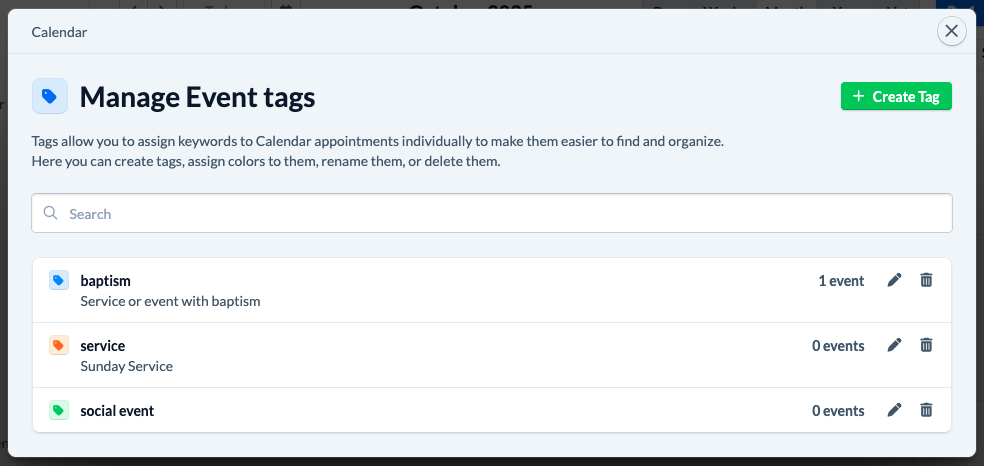Select the service tag name

102,346
